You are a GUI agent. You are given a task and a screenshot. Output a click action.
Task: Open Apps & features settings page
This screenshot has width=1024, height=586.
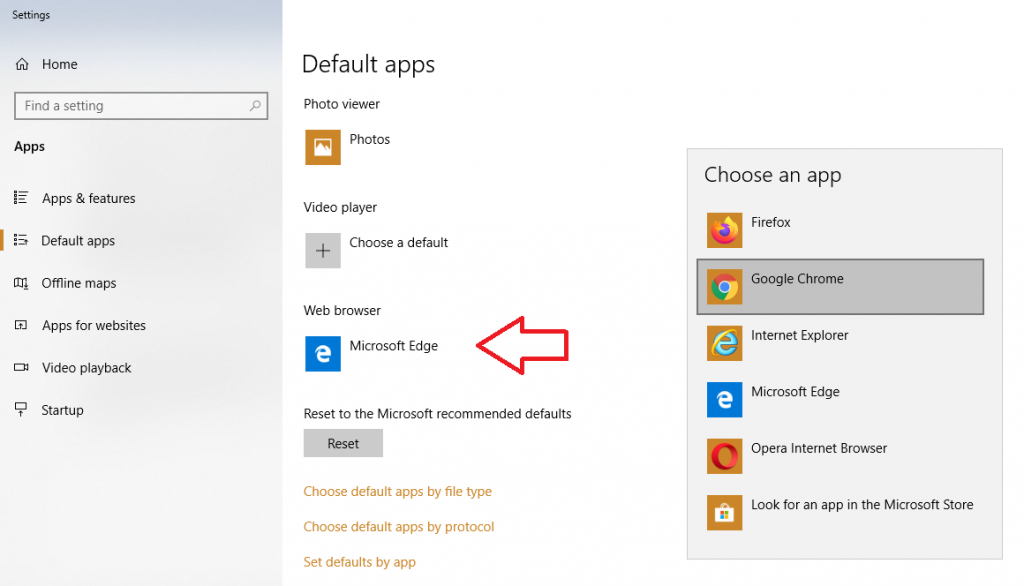click(88, 198)
